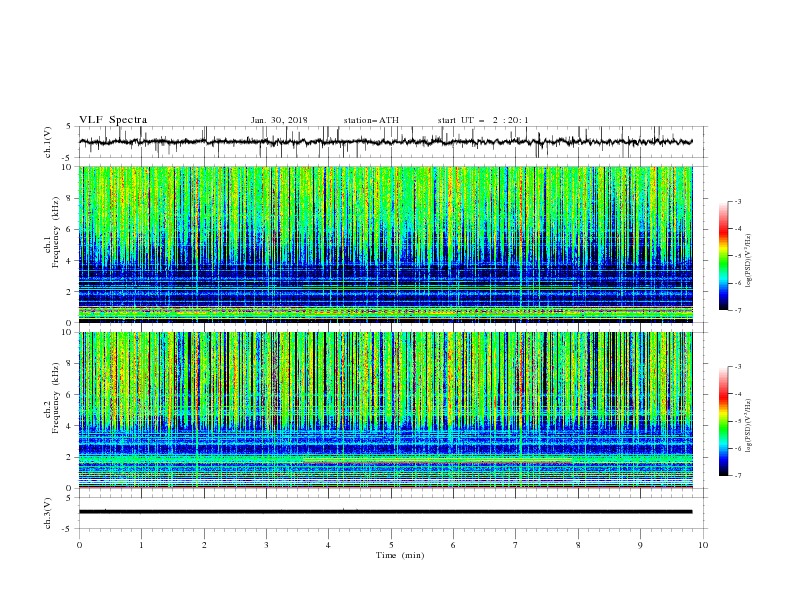Select the ch.1 "Frequency (kHz)" axis label
The width and height of the screenshot is (792, 612).
click(x=56, y=232)
